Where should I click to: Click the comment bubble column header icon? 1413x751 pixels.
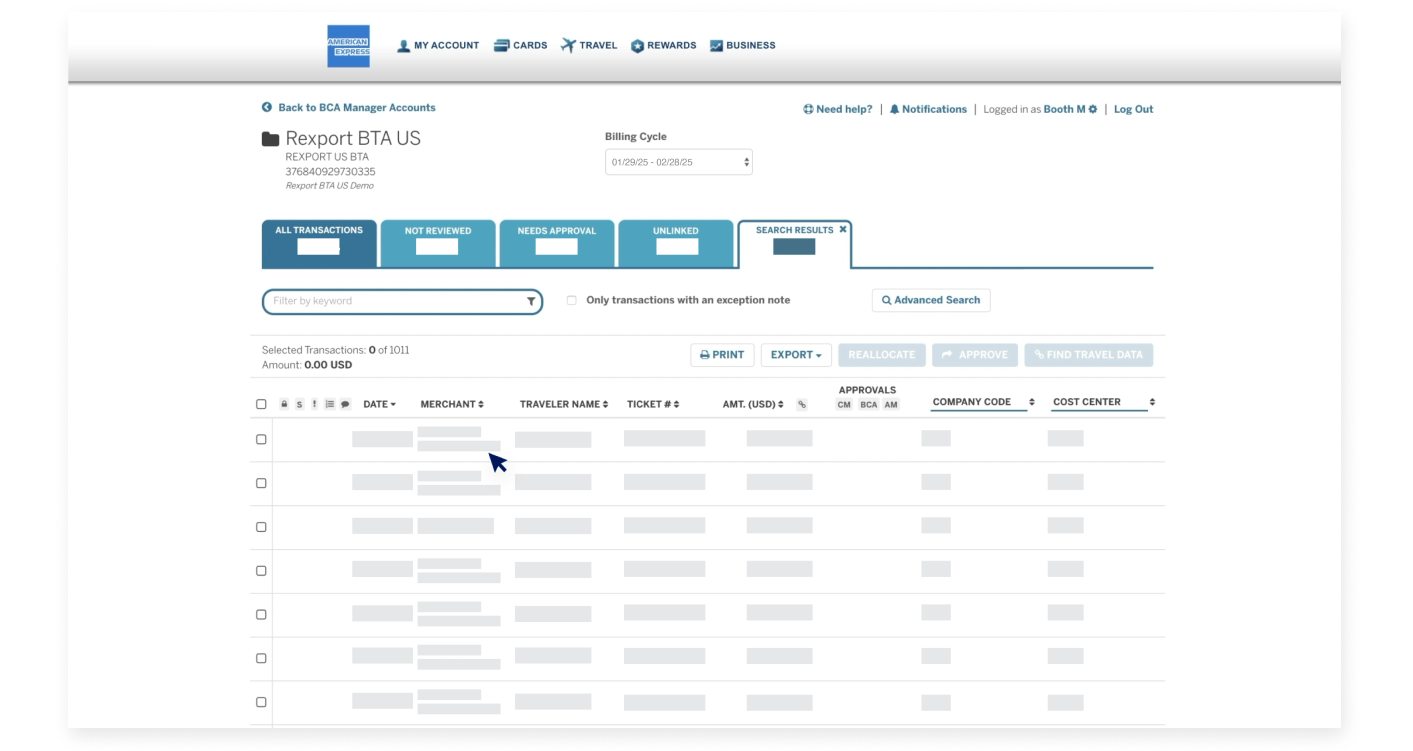point(345,403)
